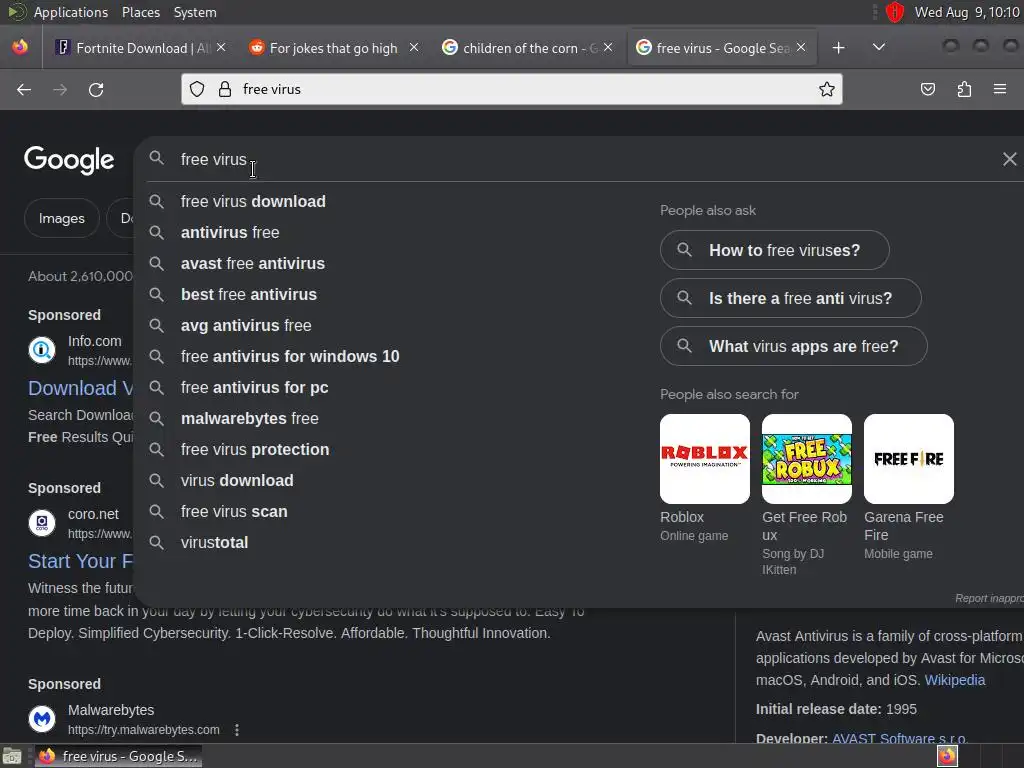Close the free virus search tab
1024x768 pixels.
click(801, 48)
